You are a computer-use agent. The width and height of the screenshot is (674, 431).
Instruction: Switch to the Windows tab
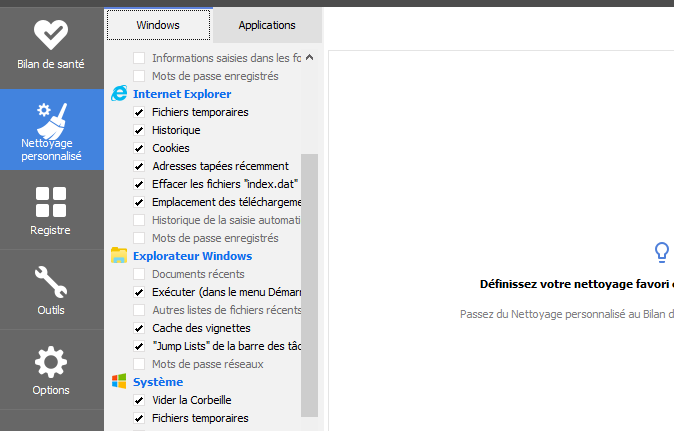pos(159,25)
